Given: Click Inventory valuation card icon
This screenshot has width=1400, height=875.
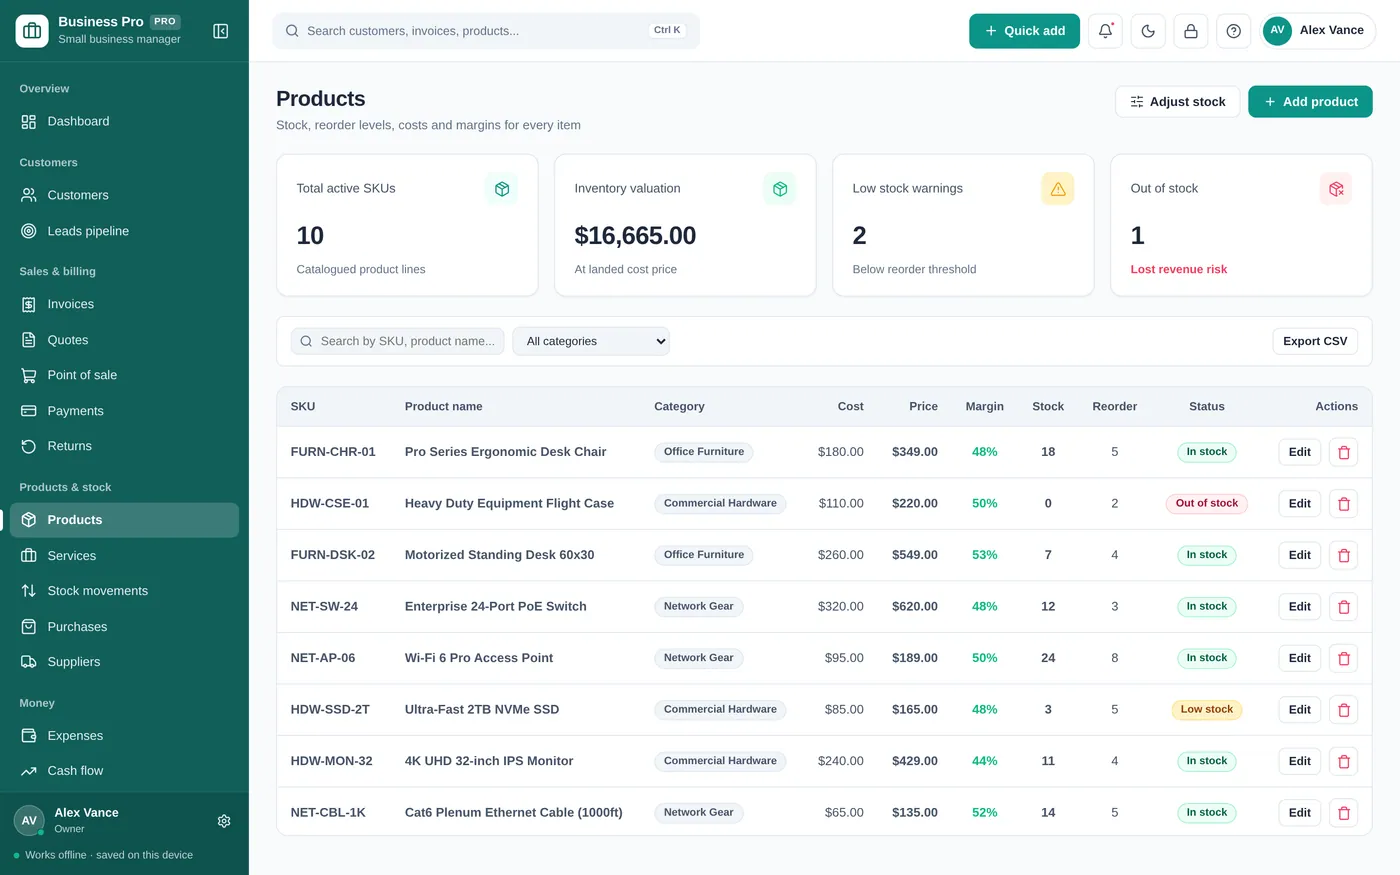Looking at the screenshot, I should [780, 189].
